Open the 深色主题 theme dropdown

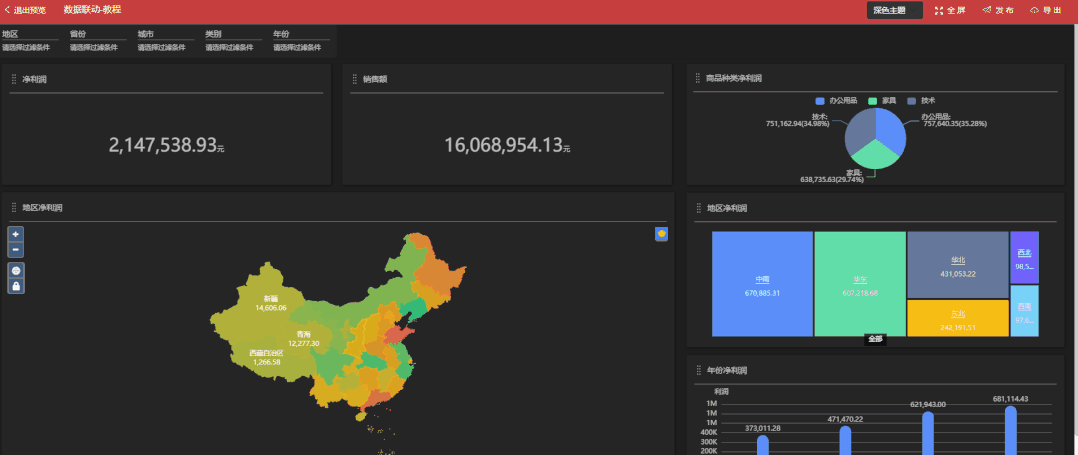[894, 11]
